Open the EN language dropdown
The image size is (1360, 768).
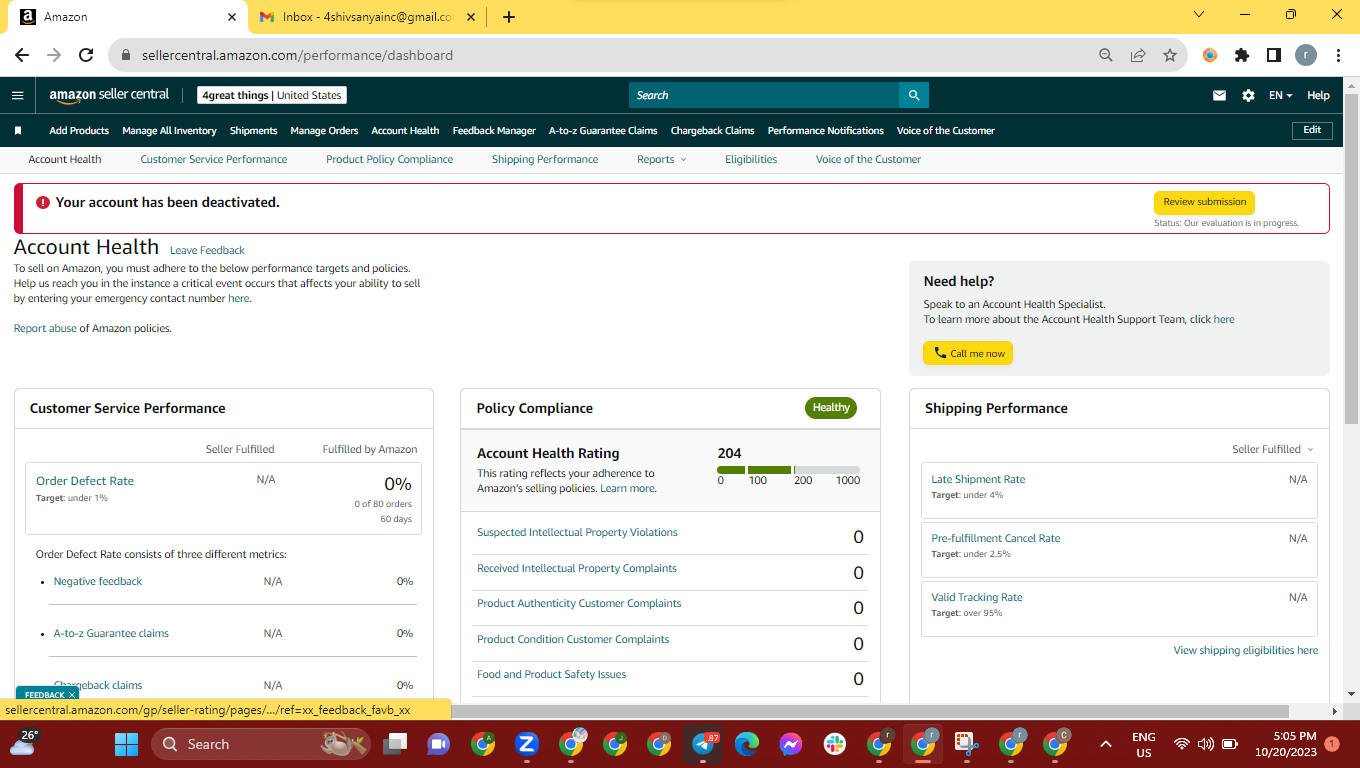1280,95
